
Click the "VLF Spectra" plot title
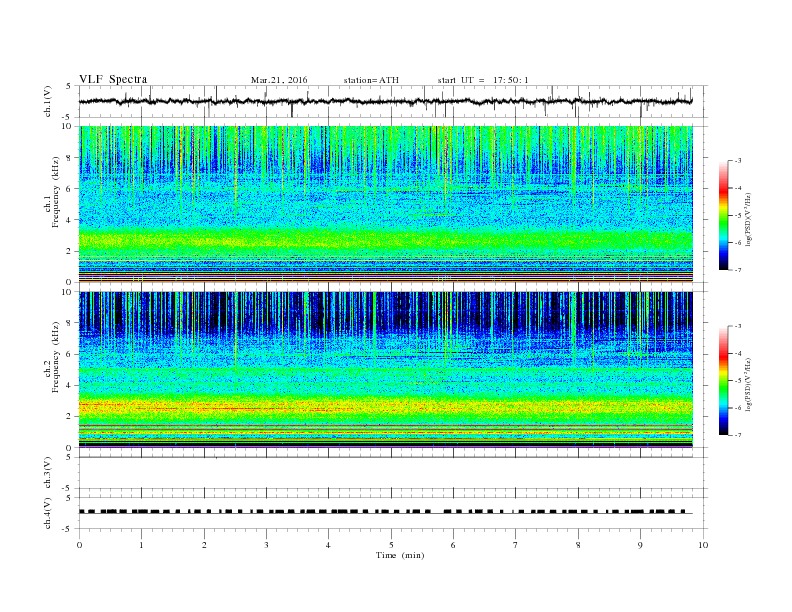coord(113,79)
